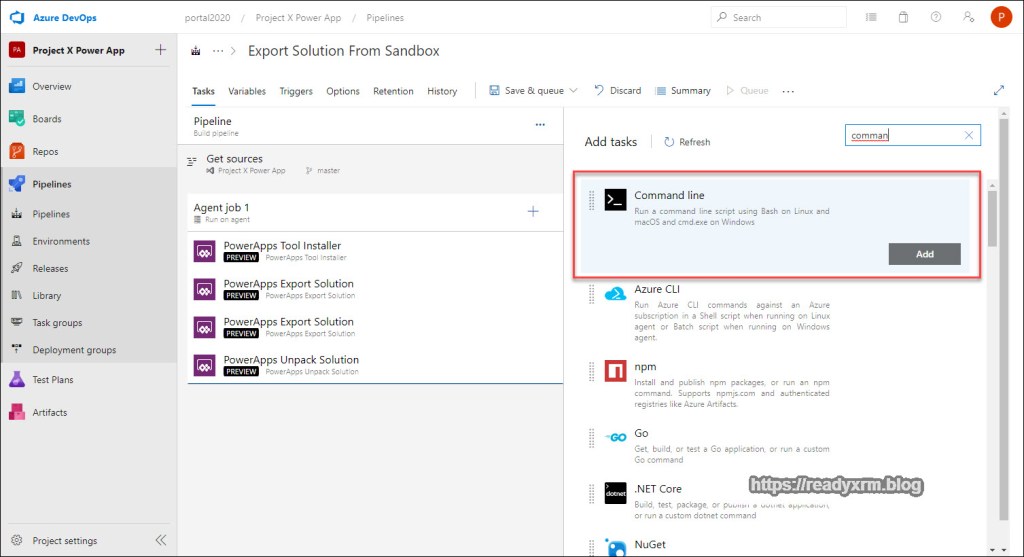Add a new task to Agent job 1 with plus icon
1024x557 pixels.
point(533,211)
